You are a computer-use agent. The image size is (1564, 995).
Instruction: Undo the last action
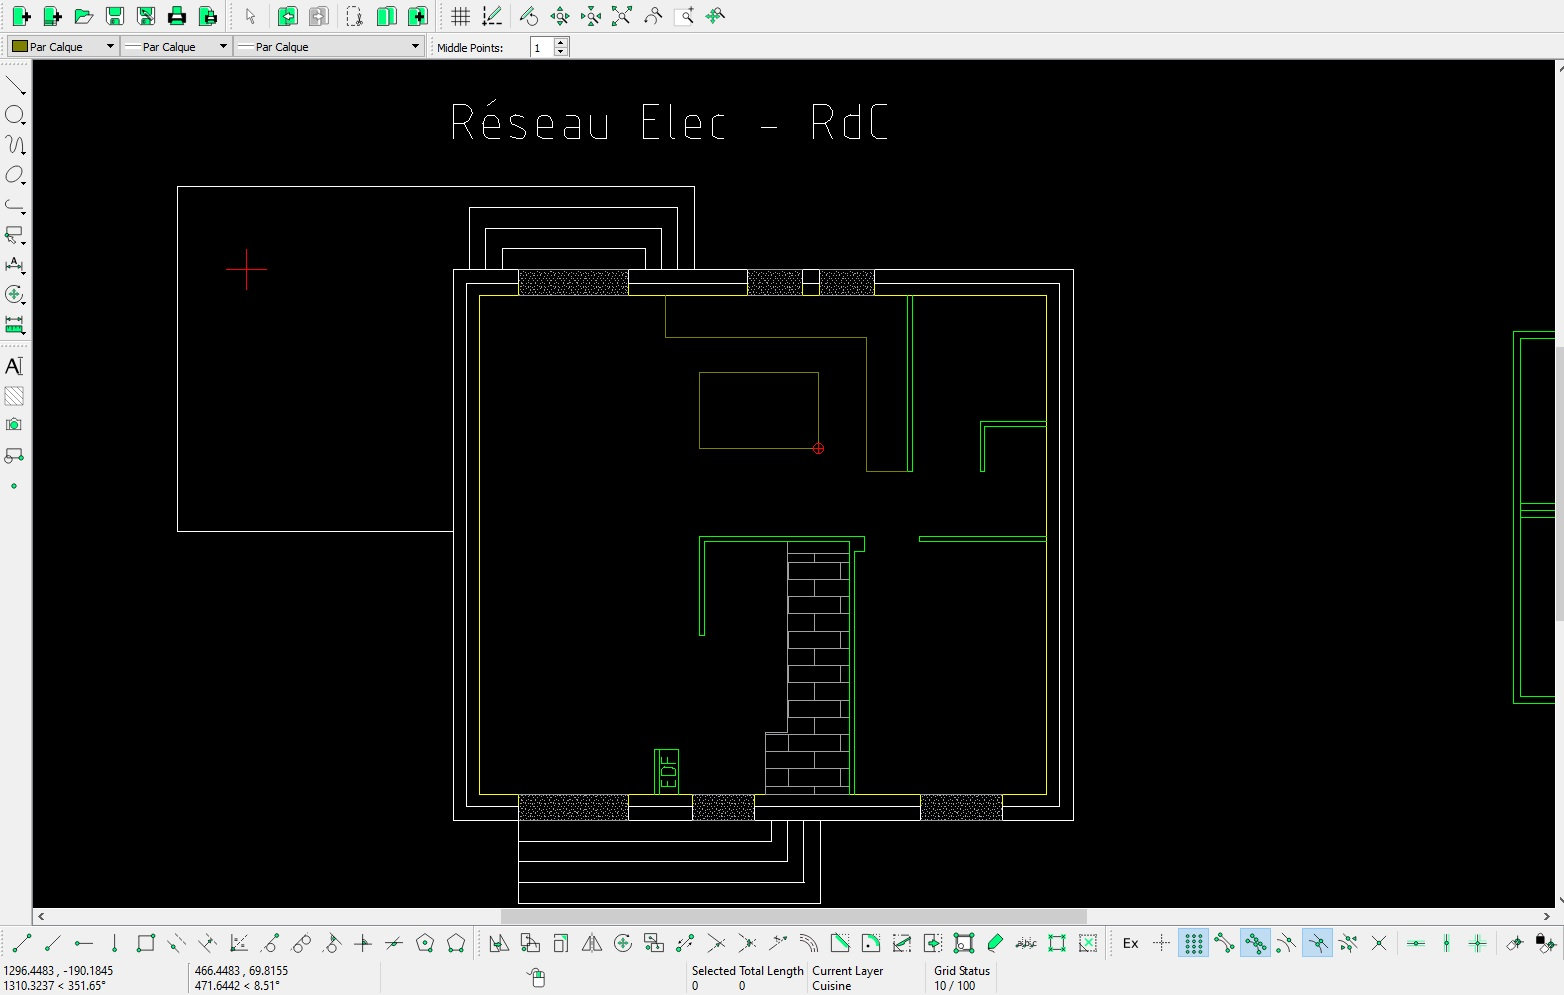(x=287, y=16)
